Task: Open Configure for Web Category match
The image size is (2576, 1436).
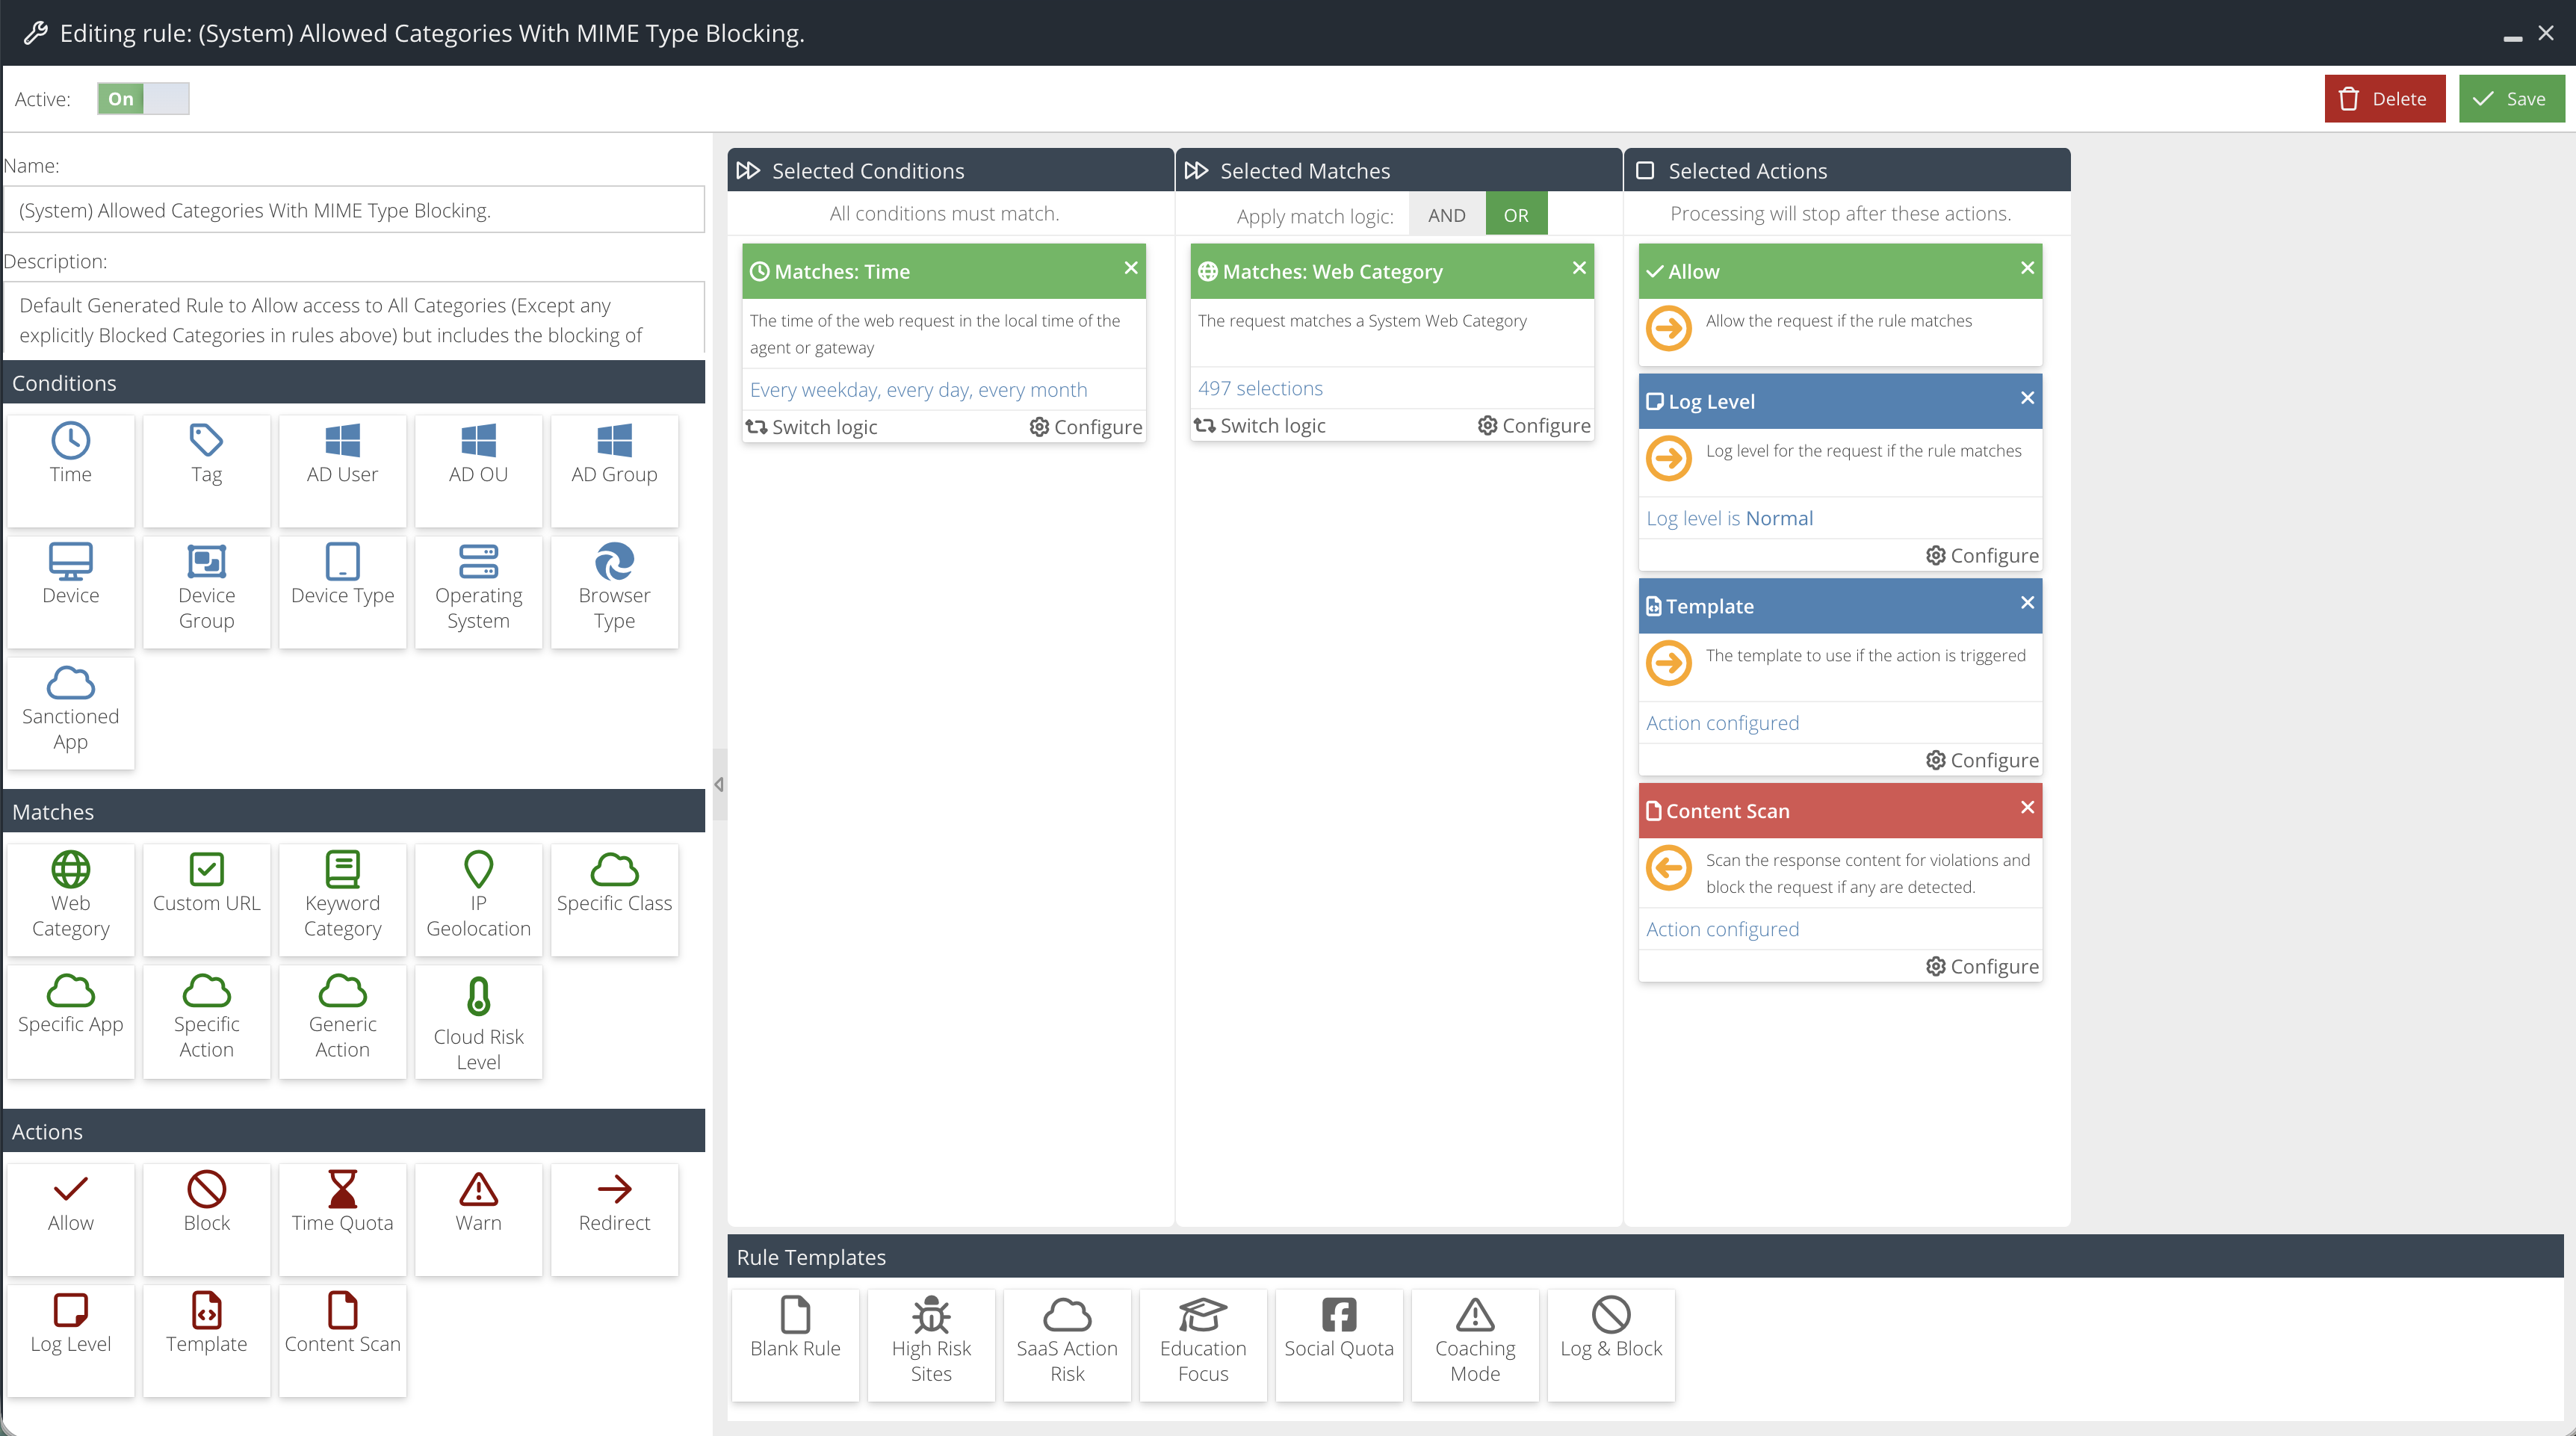Action: click(1534, 426)
